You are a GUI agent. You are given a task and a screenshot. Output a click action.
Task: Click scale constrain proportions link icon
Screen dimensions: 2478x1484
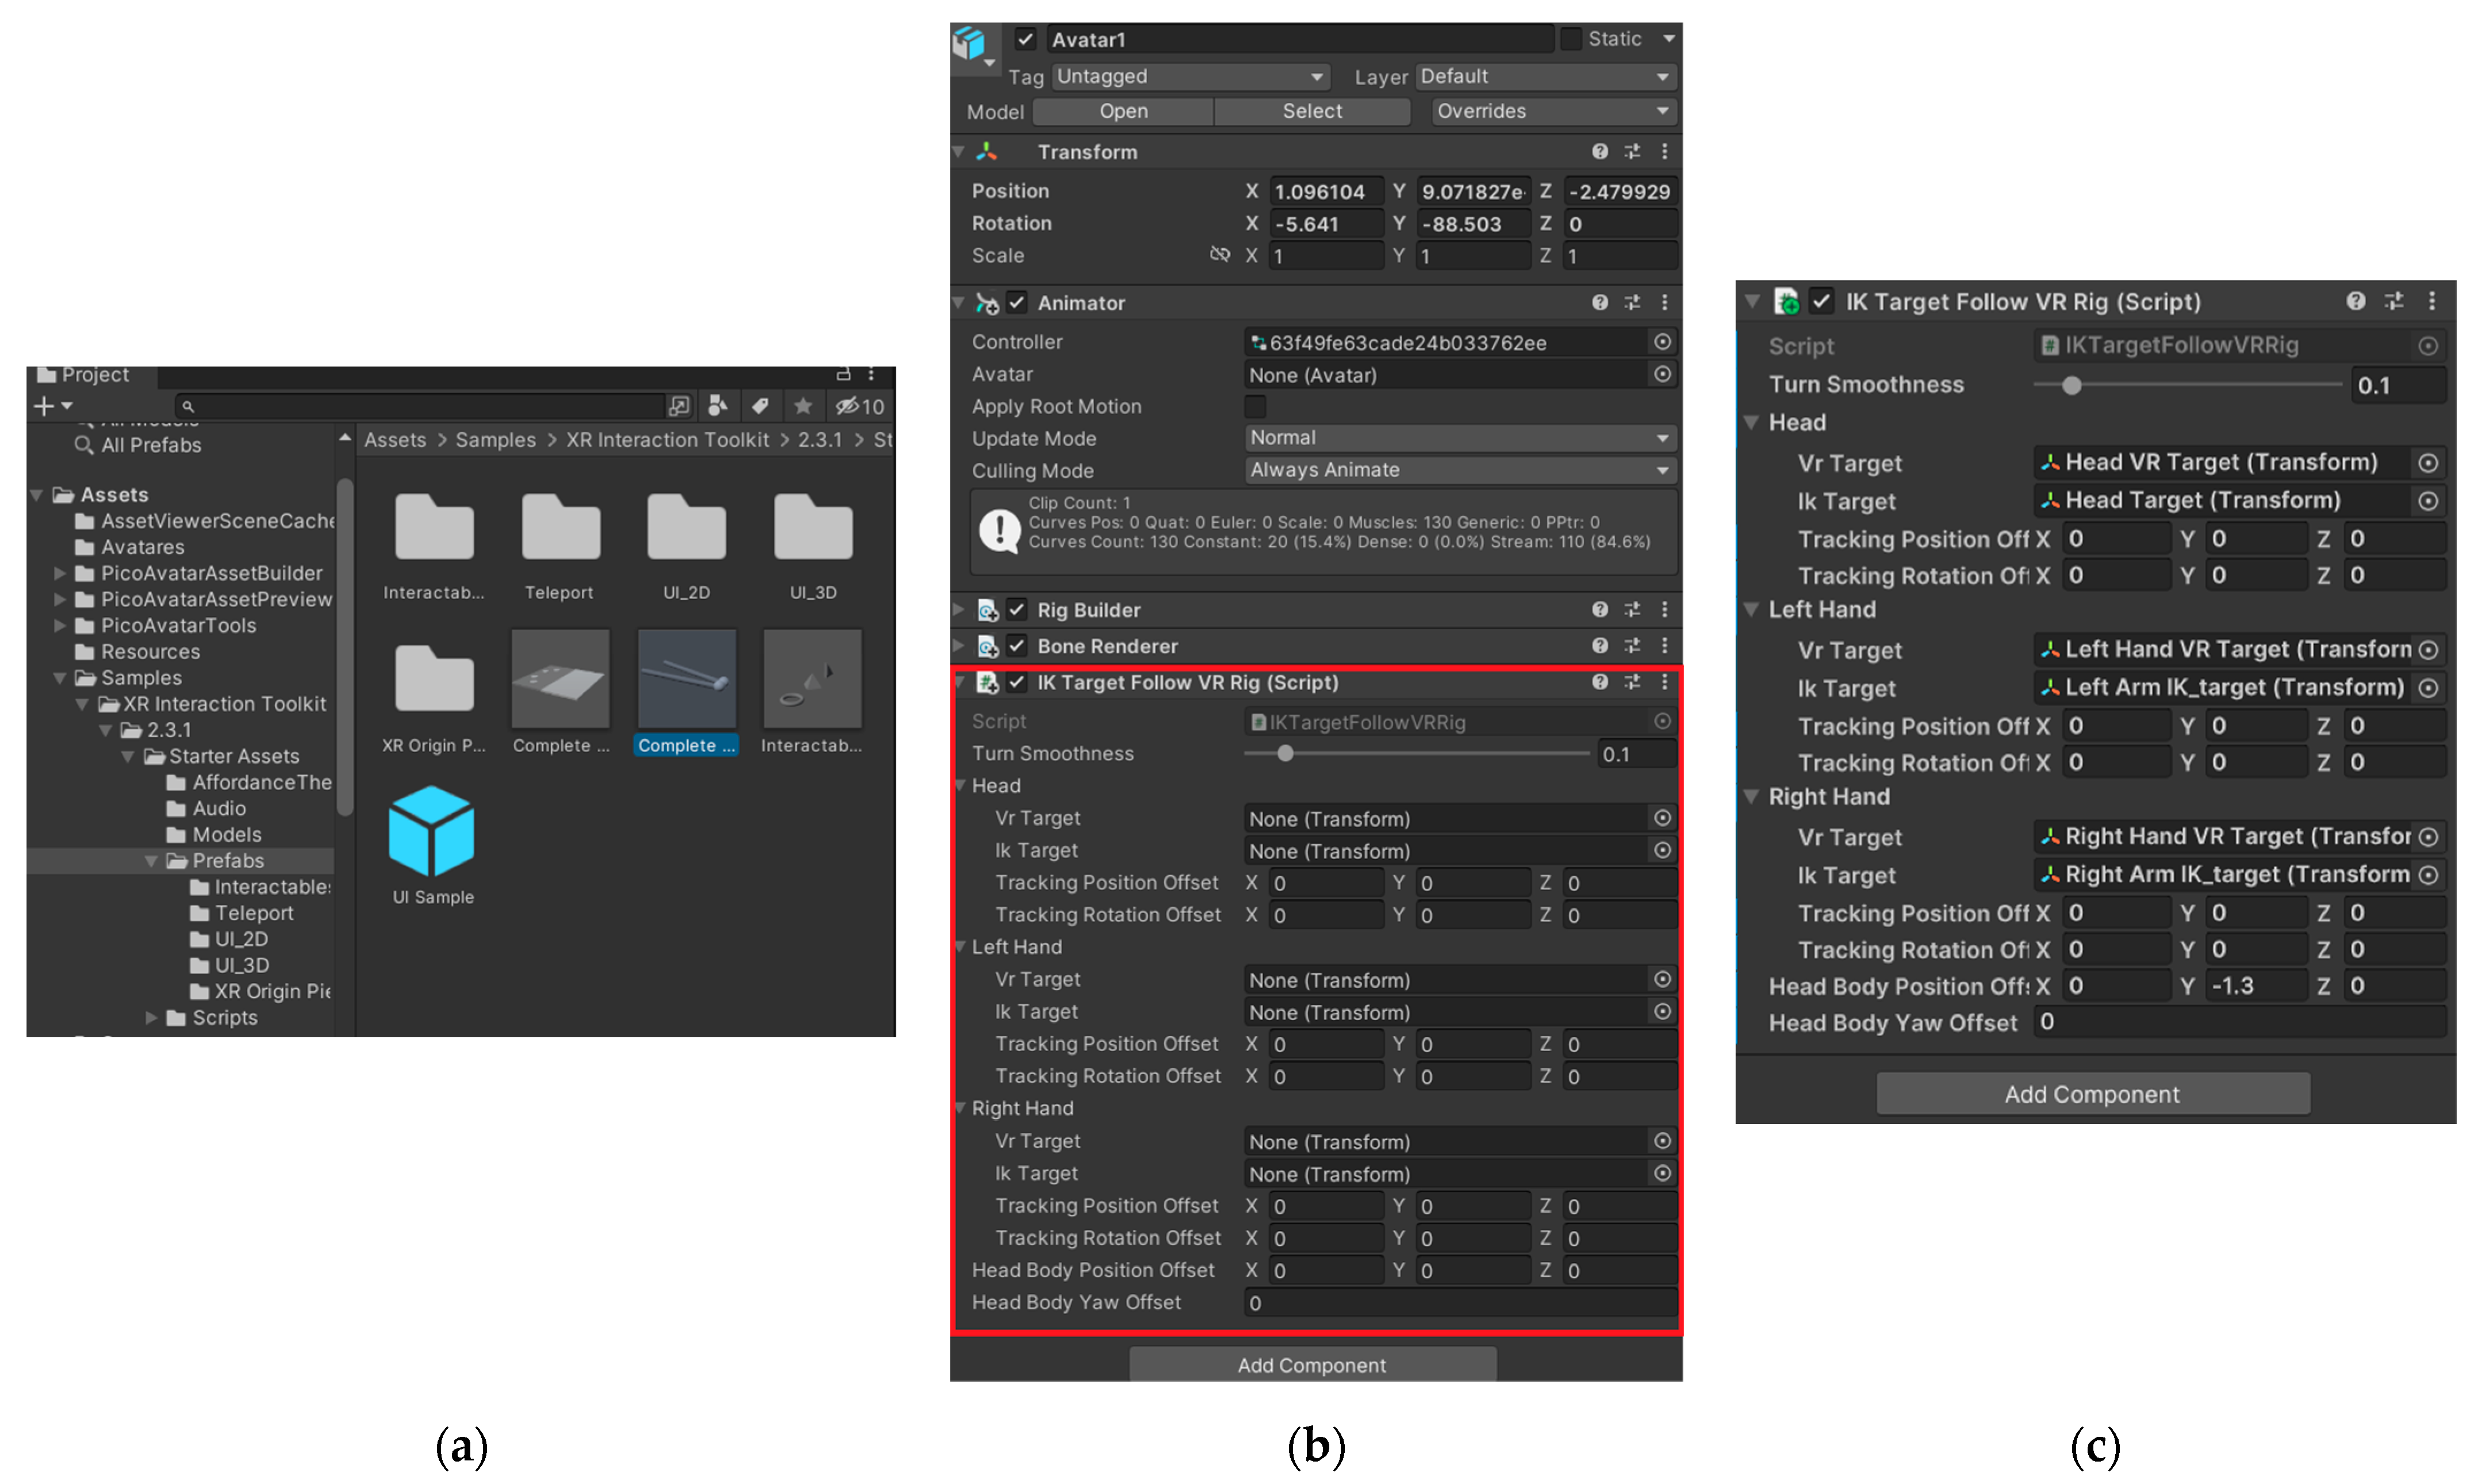tap(1219, 255)
